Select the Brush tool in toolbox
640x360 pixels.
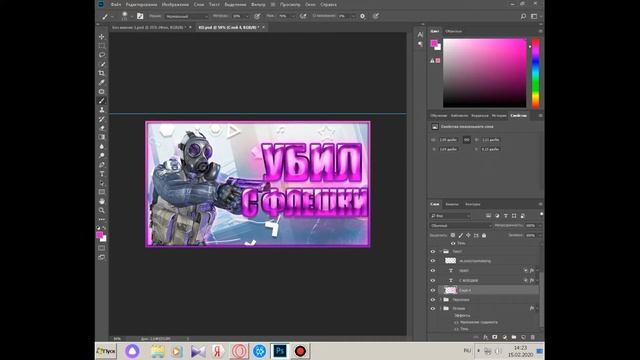(102, 101)
